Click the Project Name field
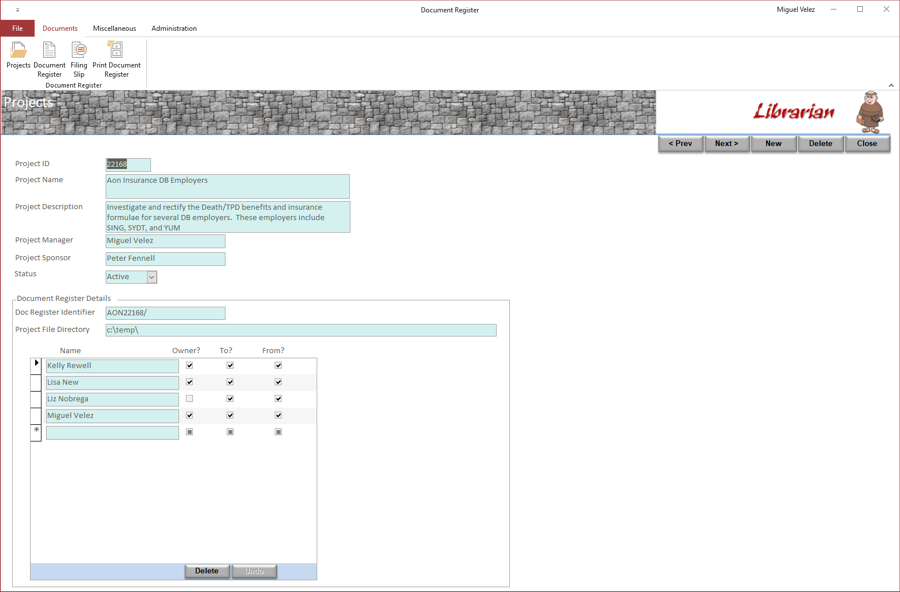Viewport: 900px width, 592px height. (x=227, y=186)
